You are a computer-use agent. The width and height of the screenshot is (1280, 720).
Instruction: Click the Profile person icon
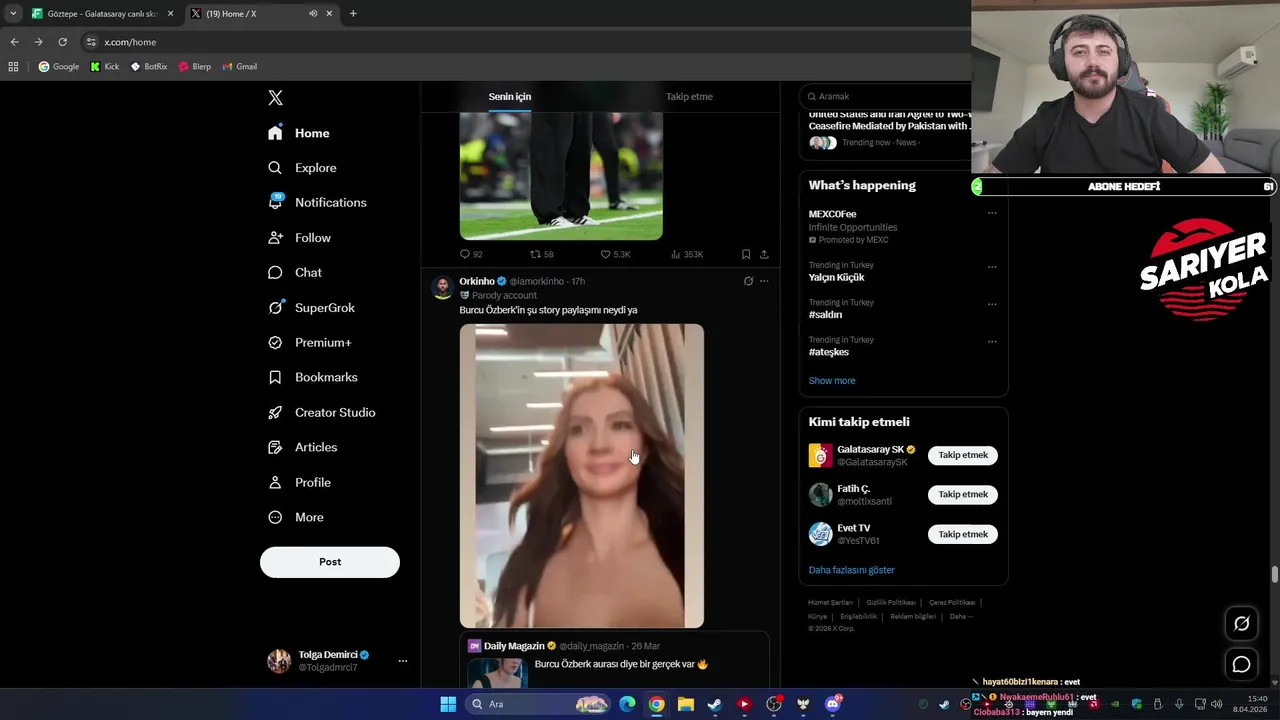pos(275,482)
